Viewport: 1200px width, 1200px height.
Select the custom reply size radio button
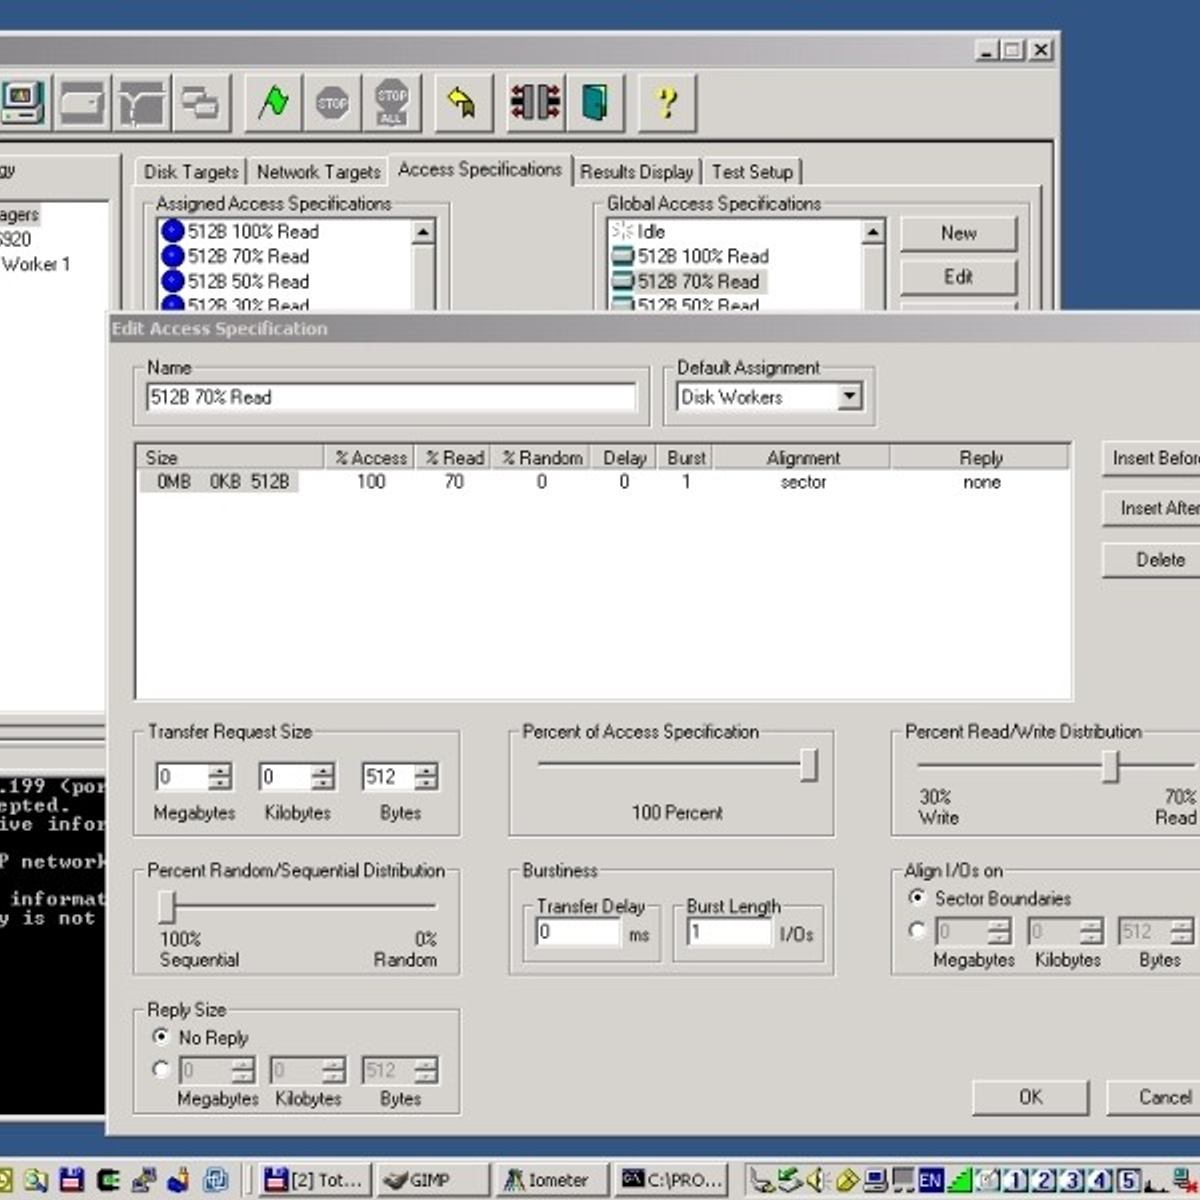(161, 1069)
